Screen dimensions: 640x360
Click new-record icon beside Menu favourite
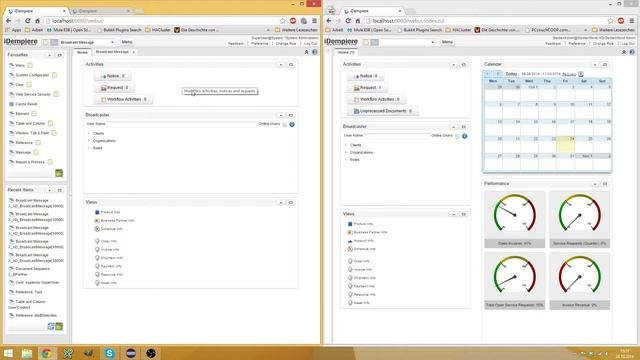[x=30, y=65]
